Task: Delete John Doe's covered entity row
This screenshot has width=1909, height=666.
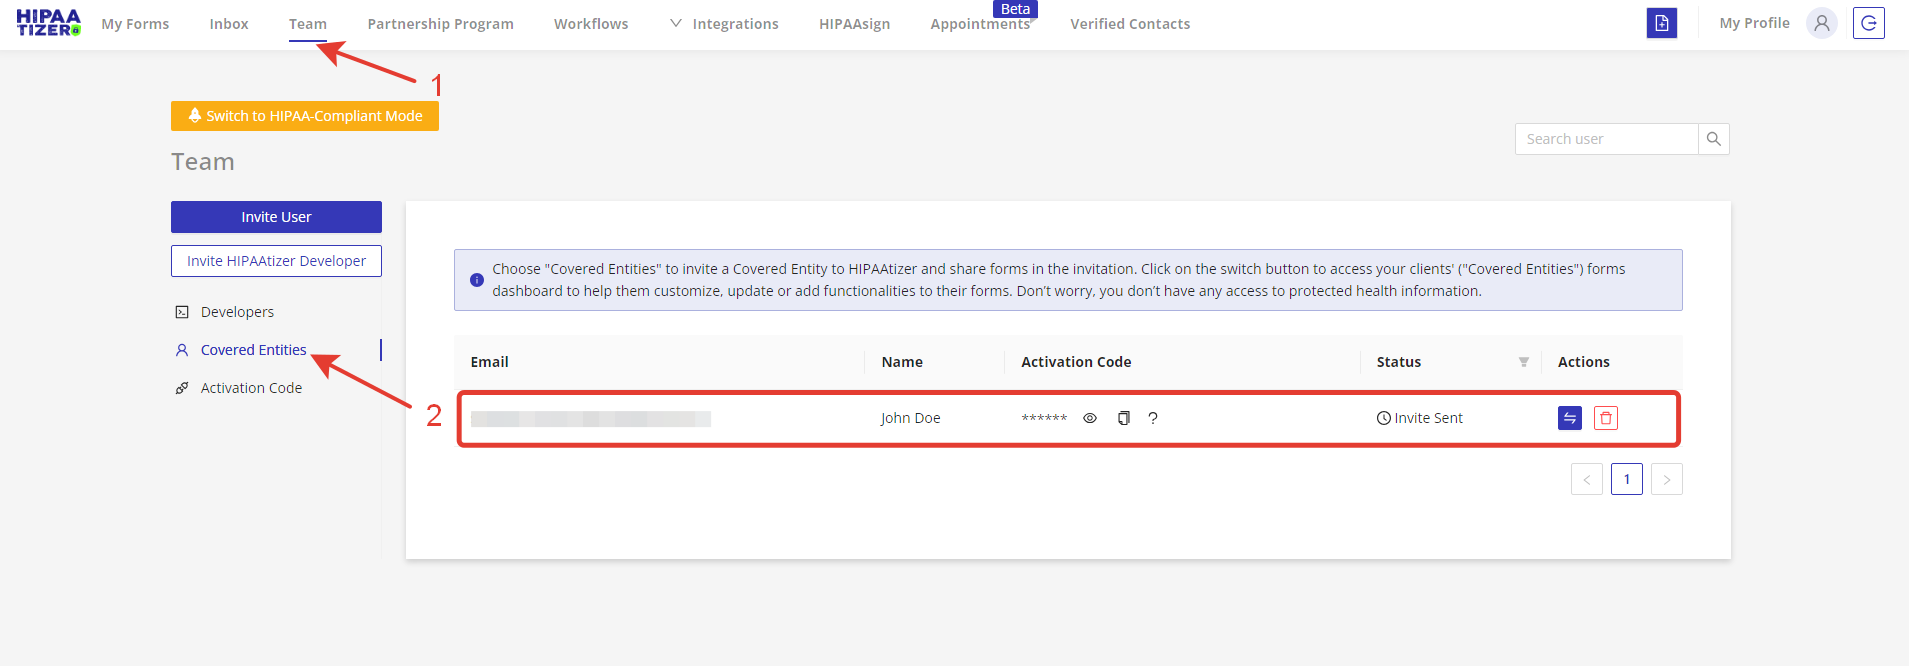Action: tap(1605, 418)
